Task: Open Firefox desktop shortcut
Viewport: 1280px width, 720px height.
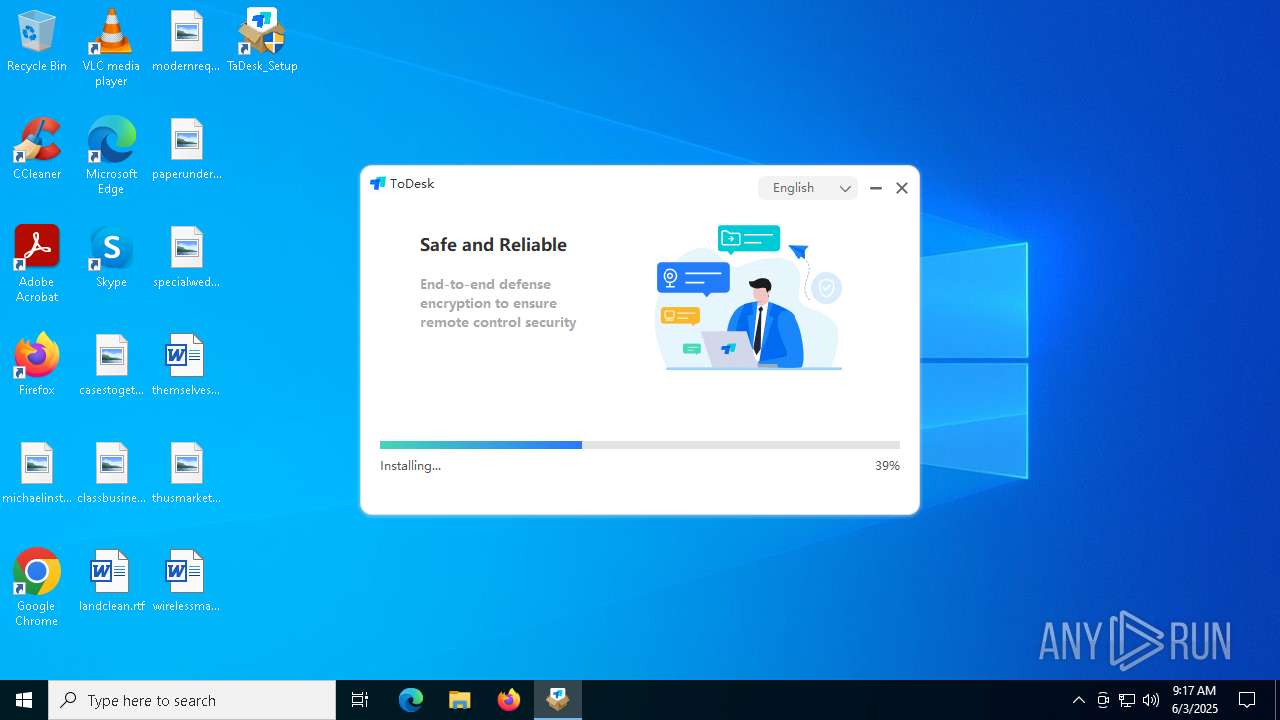Action: pos(37,366)
